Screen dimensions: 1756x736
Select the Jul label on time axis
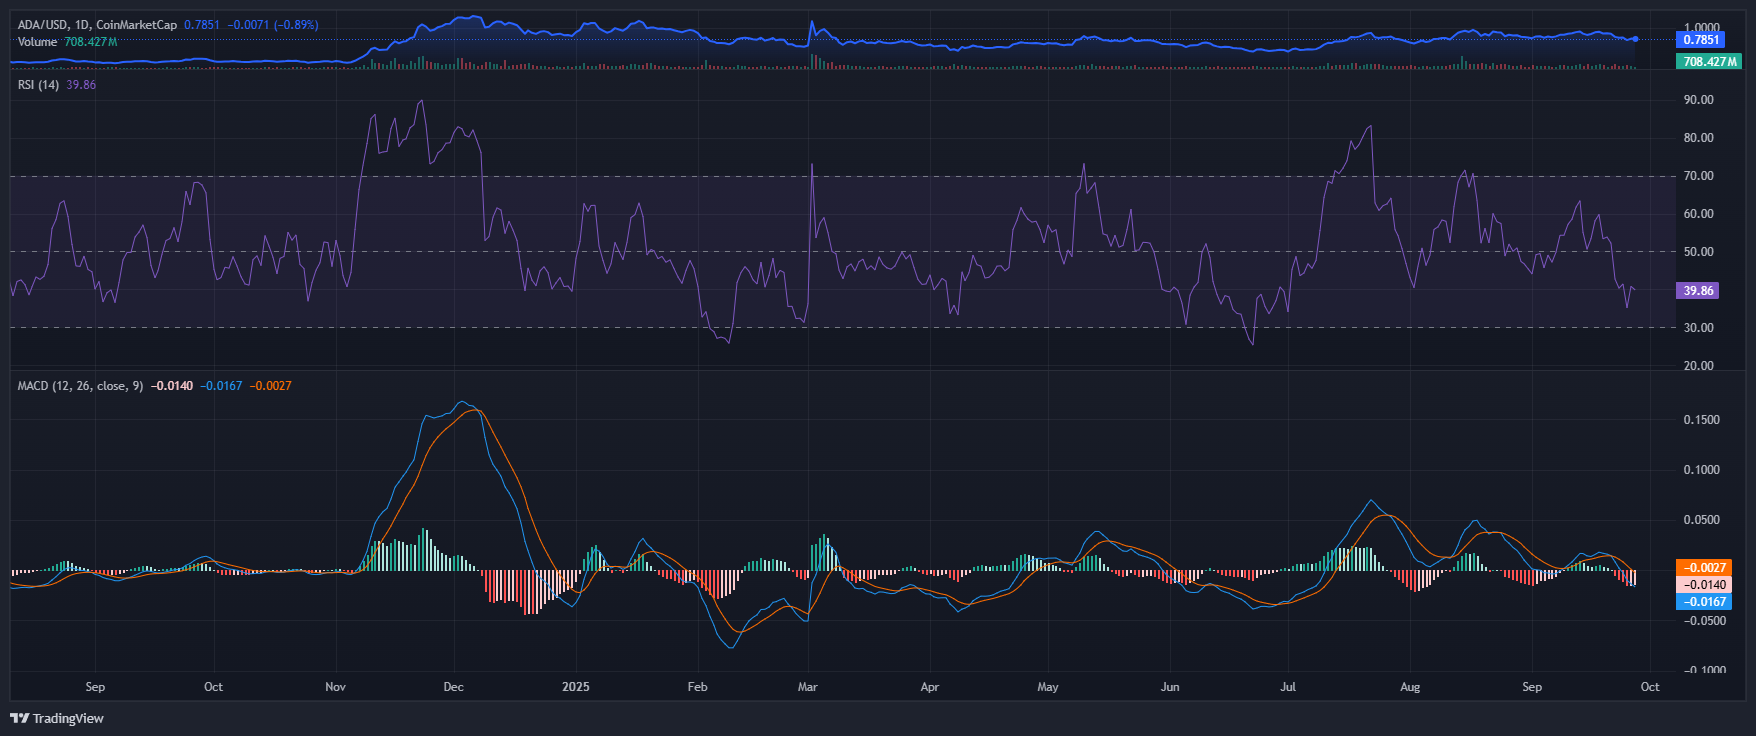pos(1288,687)
